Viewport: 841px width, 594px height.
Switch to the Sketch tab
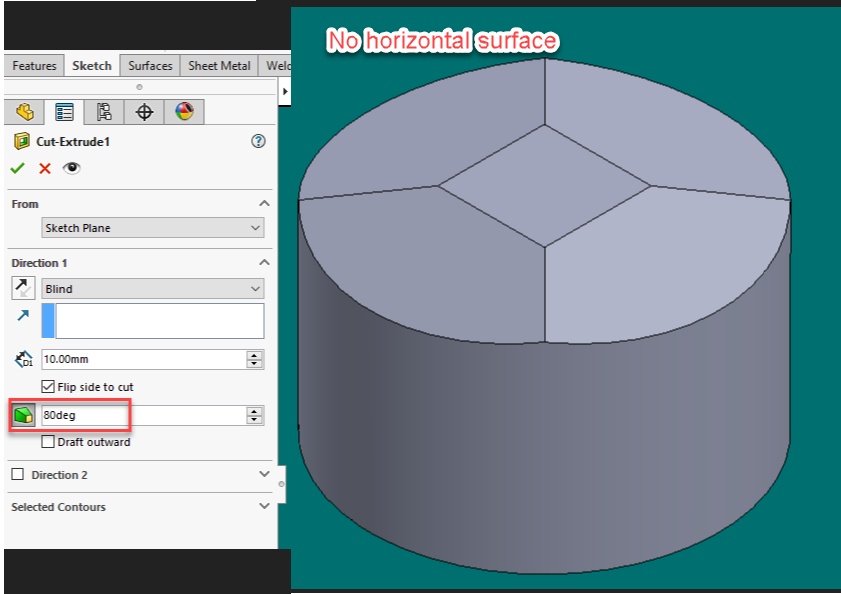92,65
